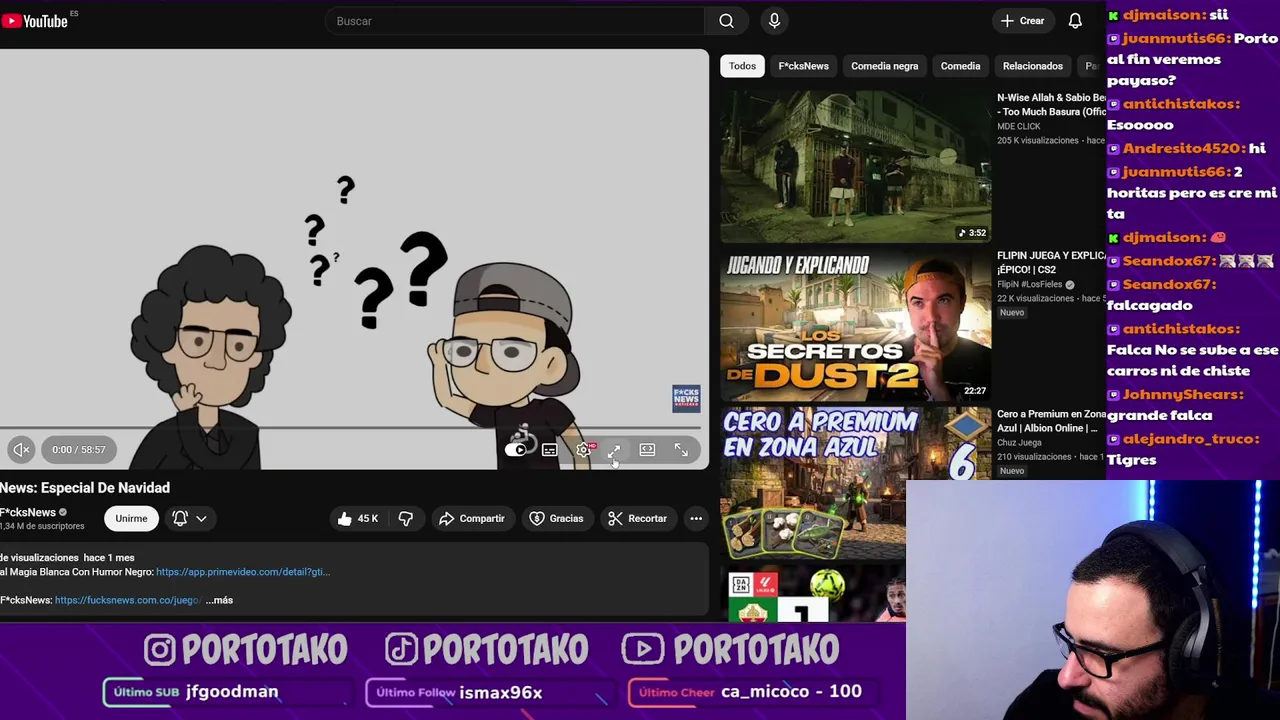This screenshot has width=1280, height=720.
Task: Click Último Follow name ismax96x
Action: 500,692
